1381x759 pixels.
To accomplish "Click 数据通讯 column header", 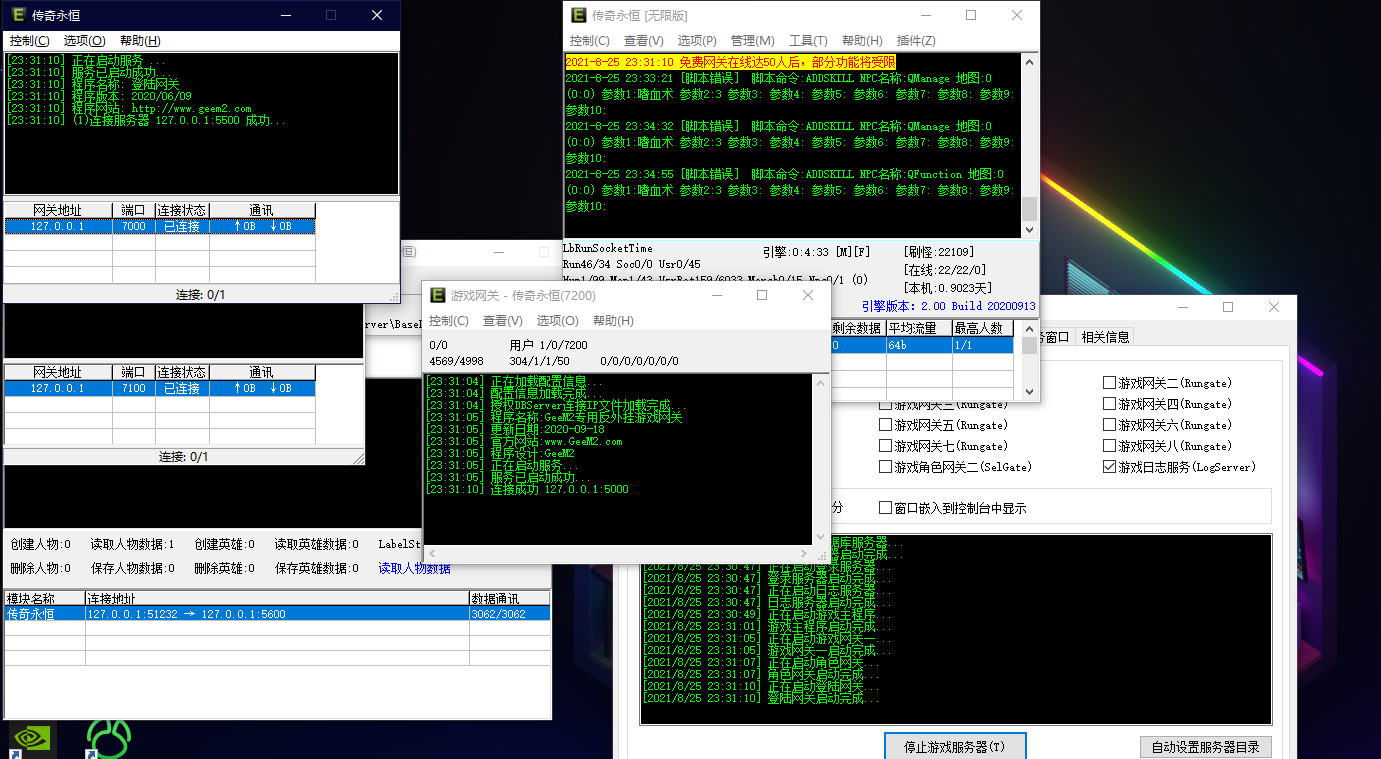I will (510, 598).
